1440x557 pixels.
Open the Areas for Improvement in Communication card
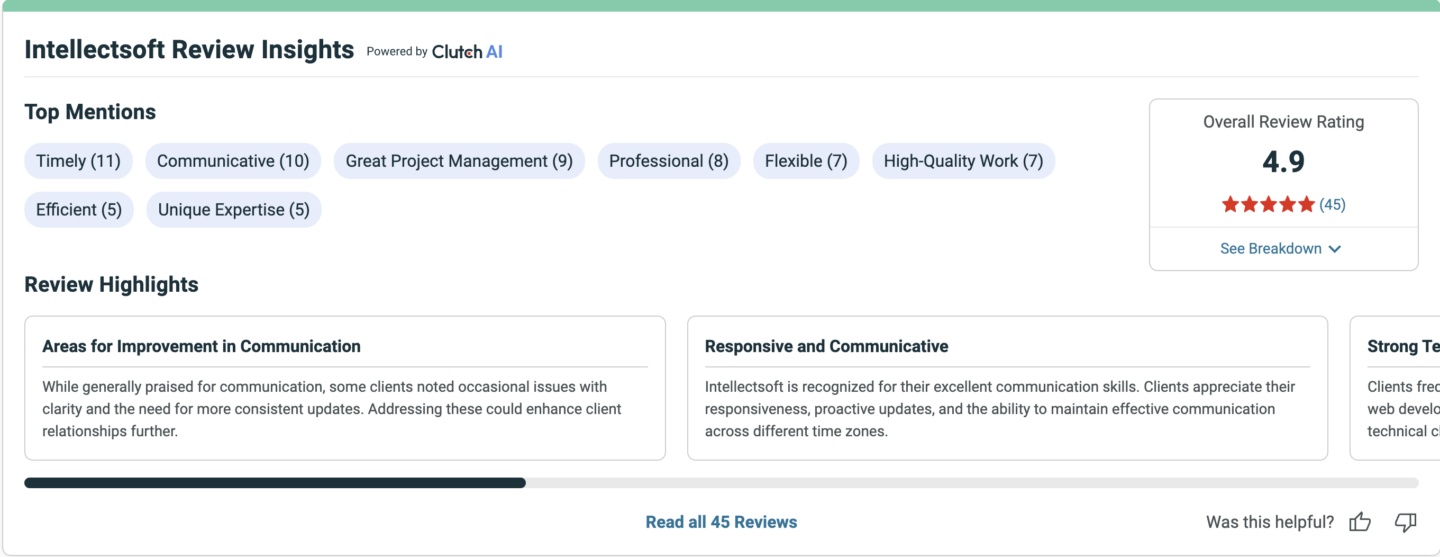pyautogui.click(x=345, y=388)
